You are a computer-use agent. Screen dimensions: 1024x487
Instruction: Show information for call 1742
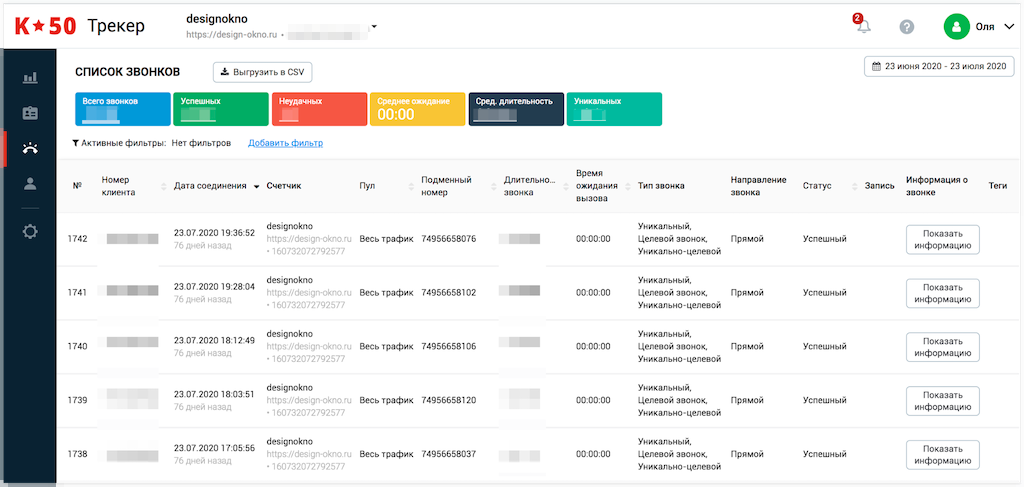[x=942, y=239]
